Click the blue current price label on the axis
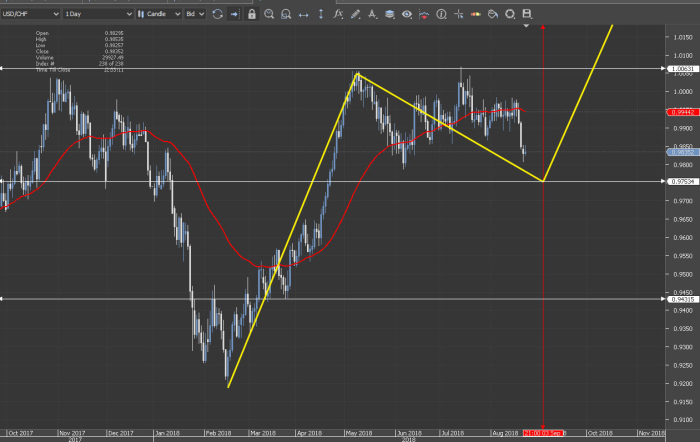Viewport: 700px width, 442px height. (x=683, y=152)
